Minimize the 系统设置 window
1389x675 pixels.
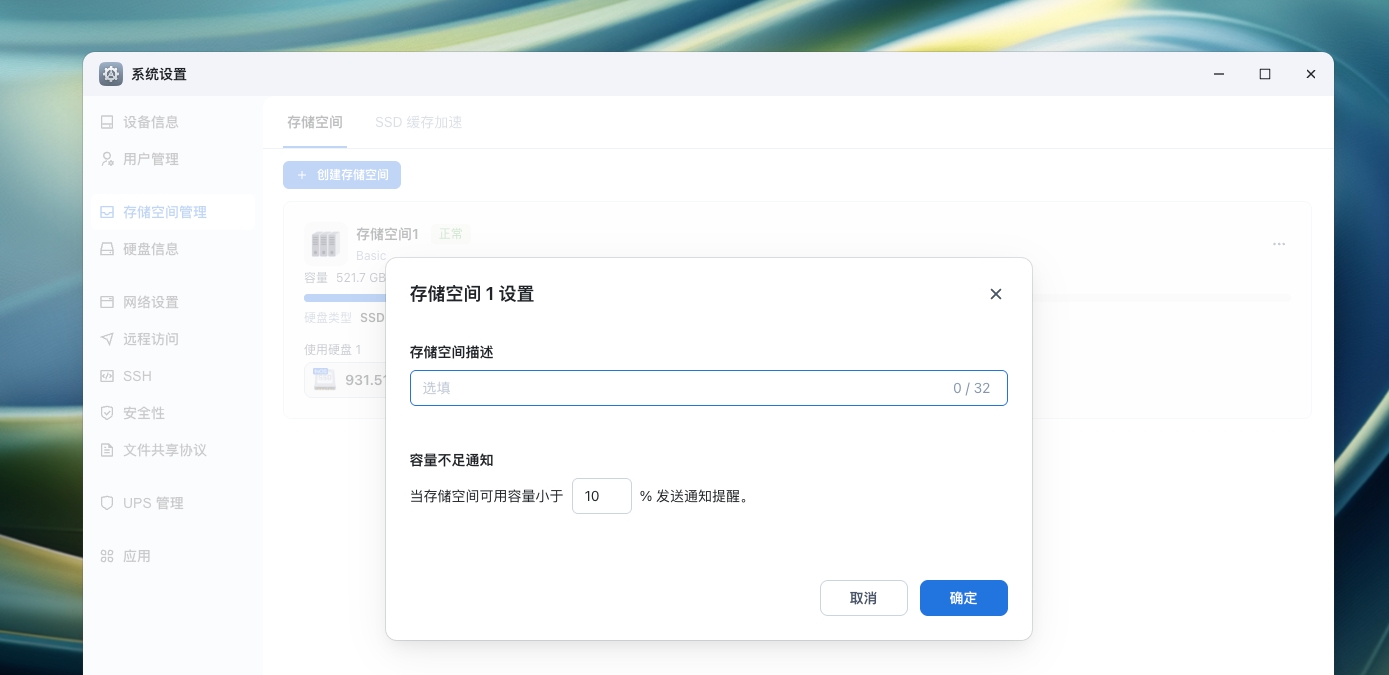pyautogui.click(x=1219, y=74)
